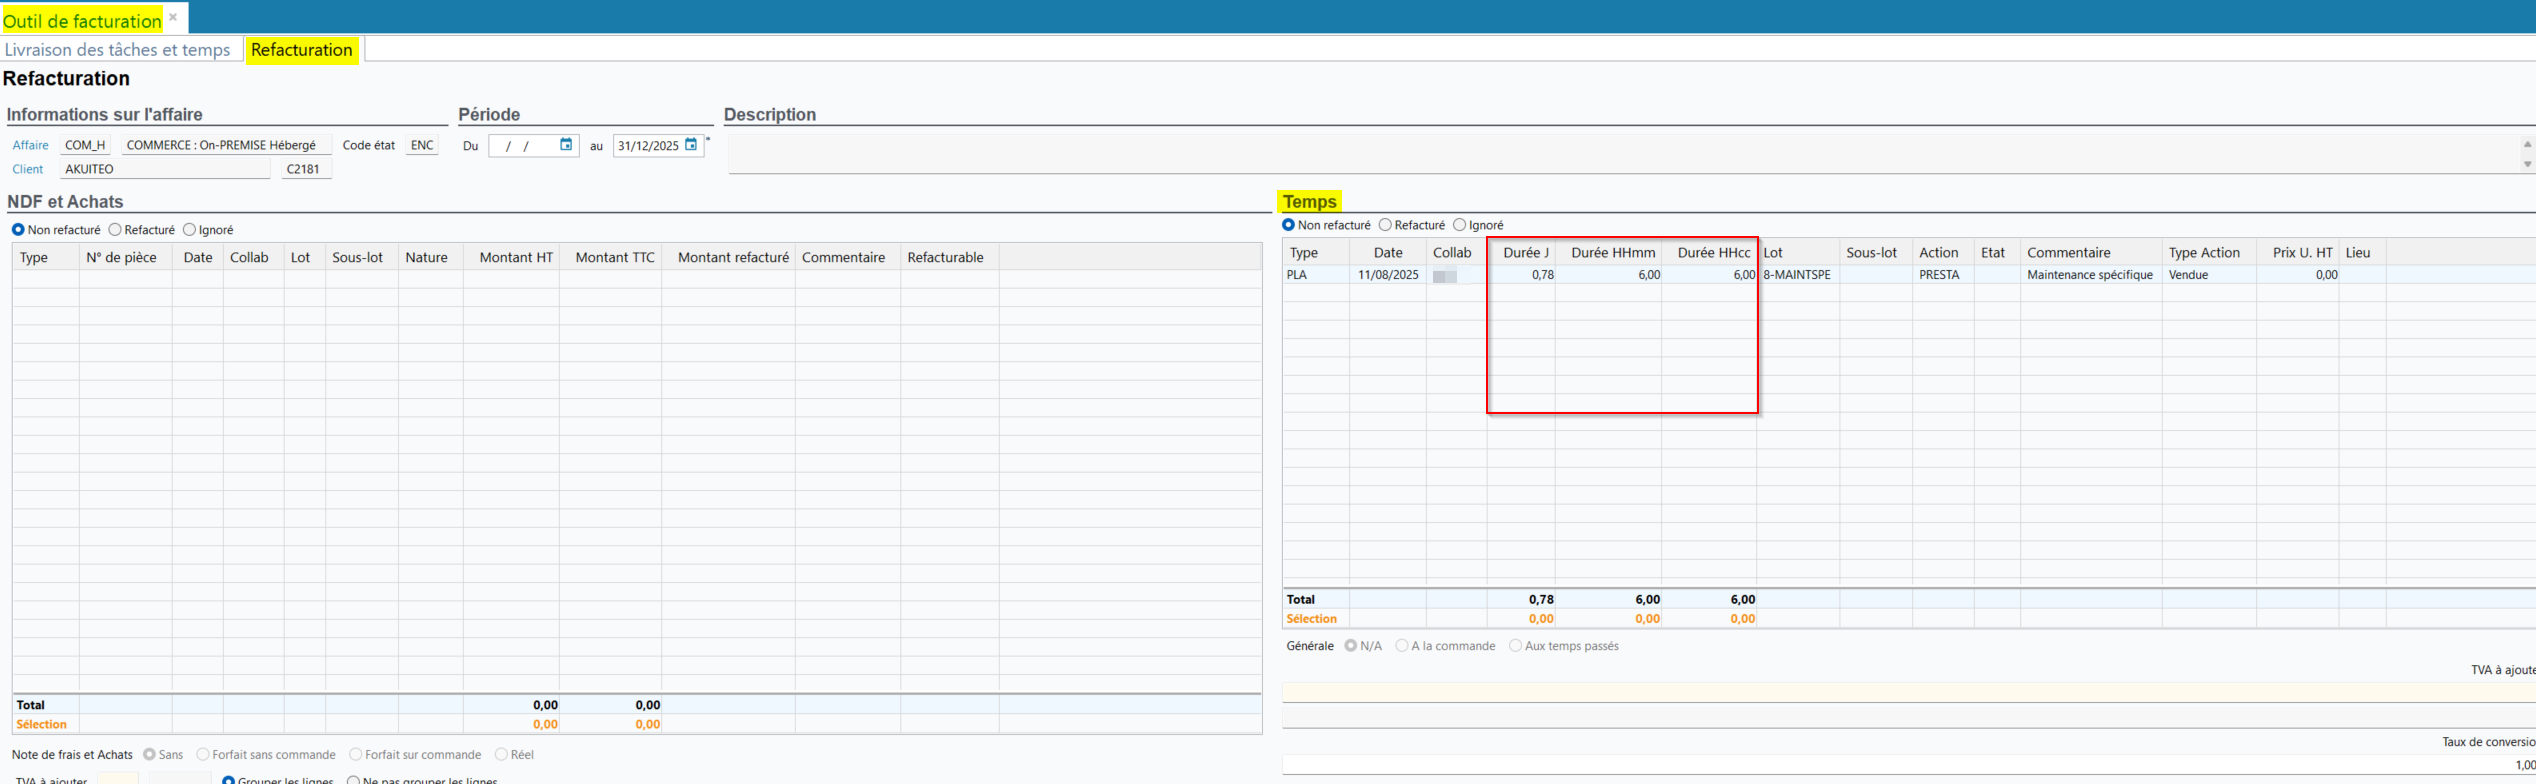Select Refacturé in NDF et Achats
2536x784 pixels.
pos(116,230)
